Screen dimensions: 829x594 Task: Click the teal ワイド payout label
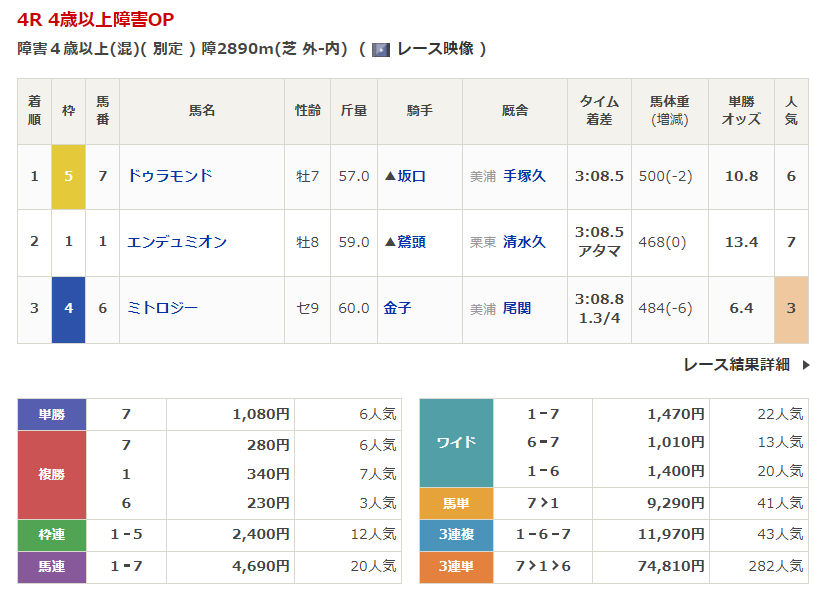[x=456, y=442]
